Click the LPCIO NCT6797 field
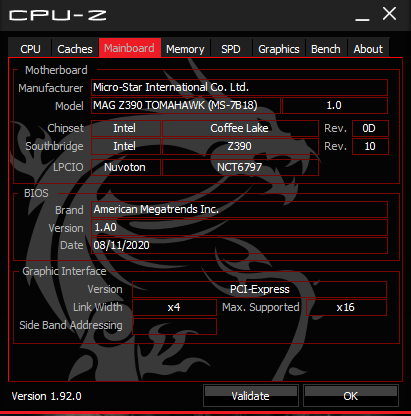Viewport: 411px width, 416px height. [240, 167]
